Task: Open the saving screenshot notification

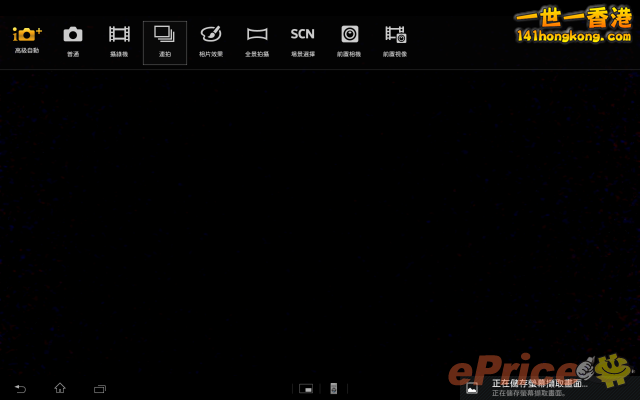Action: (x=550, y=388)
